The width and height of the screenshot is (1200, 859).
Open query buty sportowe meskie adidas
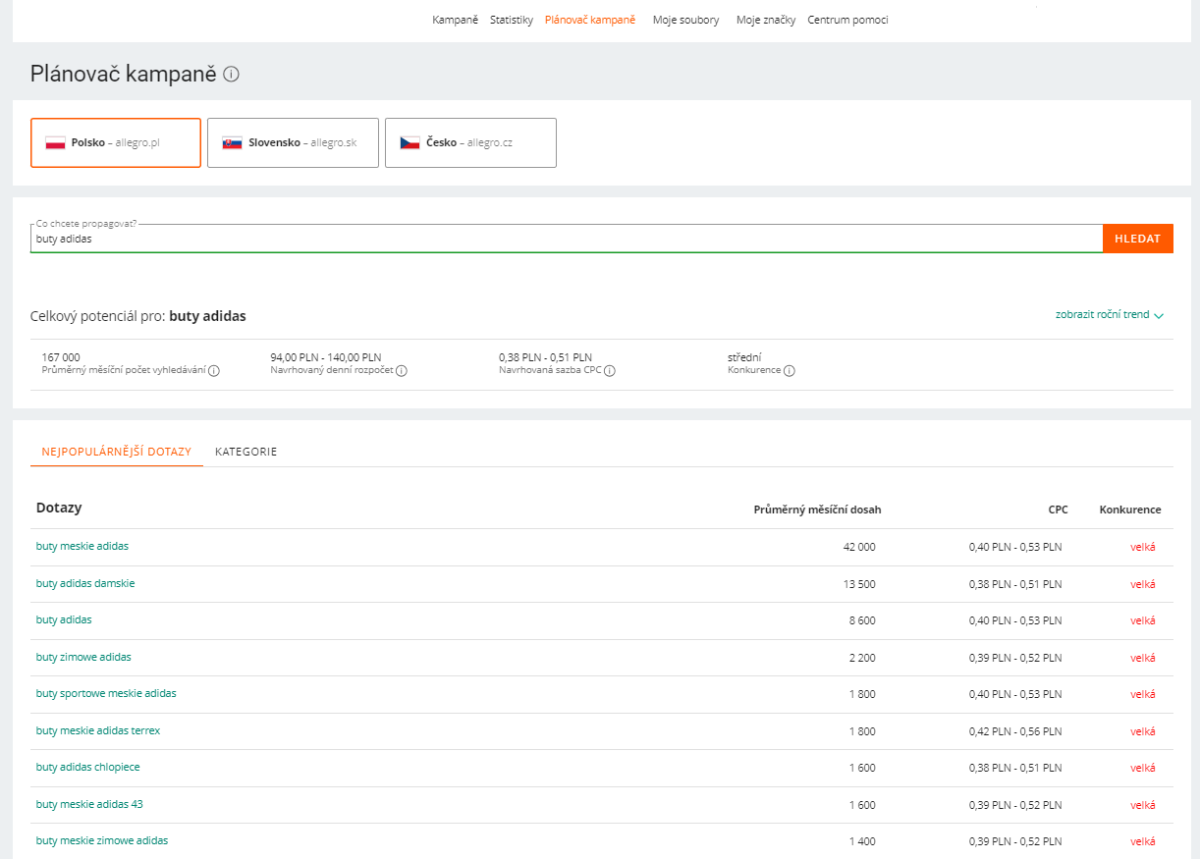pyautogui.click(x=106, y=693)
